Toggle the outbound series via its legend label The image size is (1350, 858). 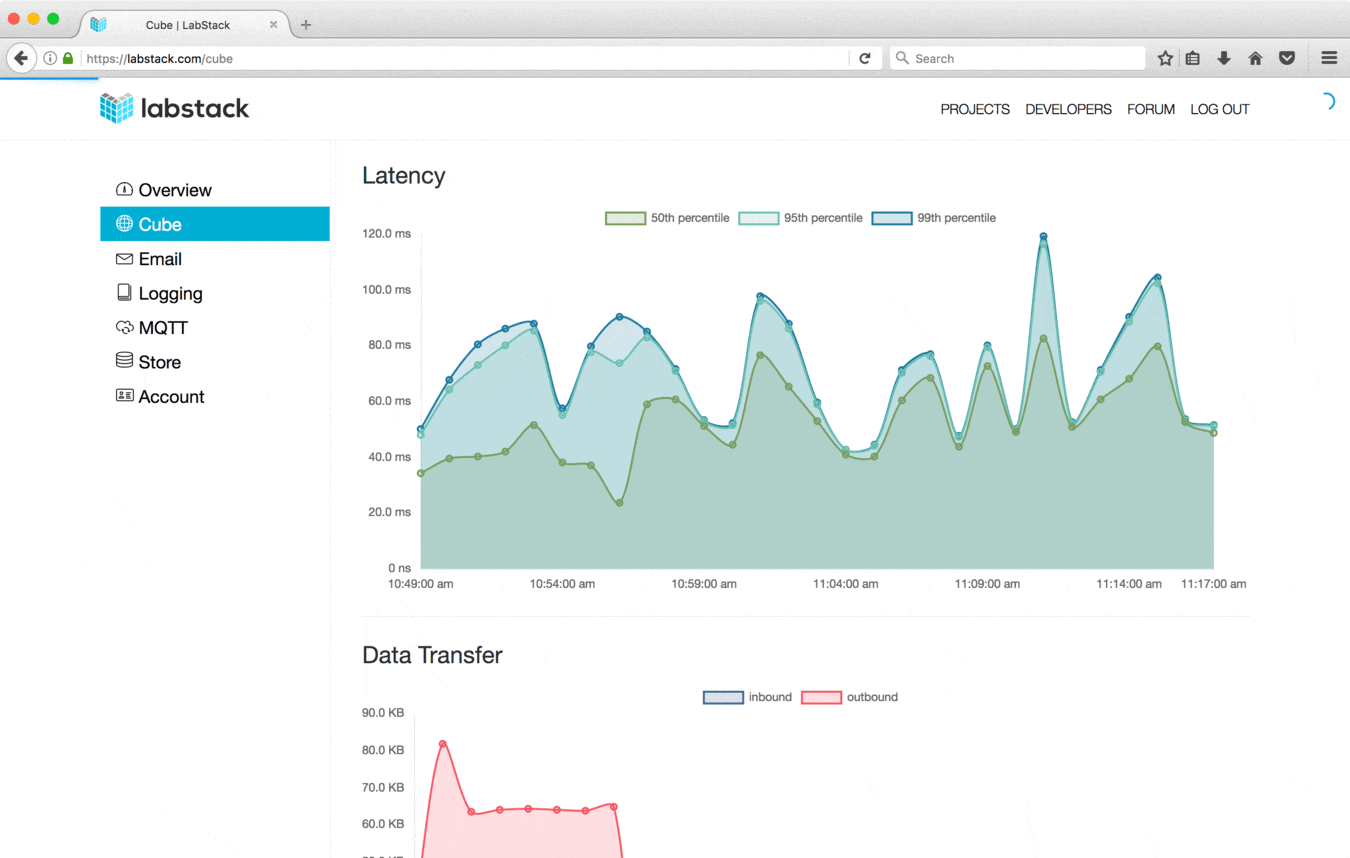click(872, 697)
